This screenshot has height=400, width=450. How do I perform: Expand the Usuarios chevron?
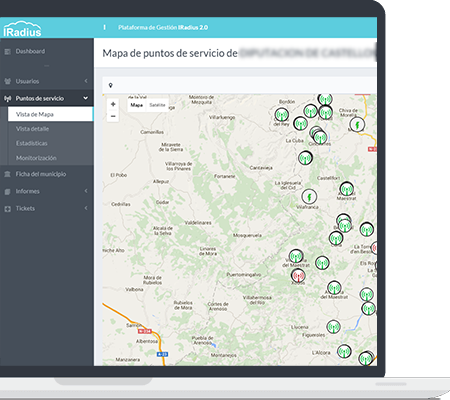pyautogui.click(x=86, y=81)
